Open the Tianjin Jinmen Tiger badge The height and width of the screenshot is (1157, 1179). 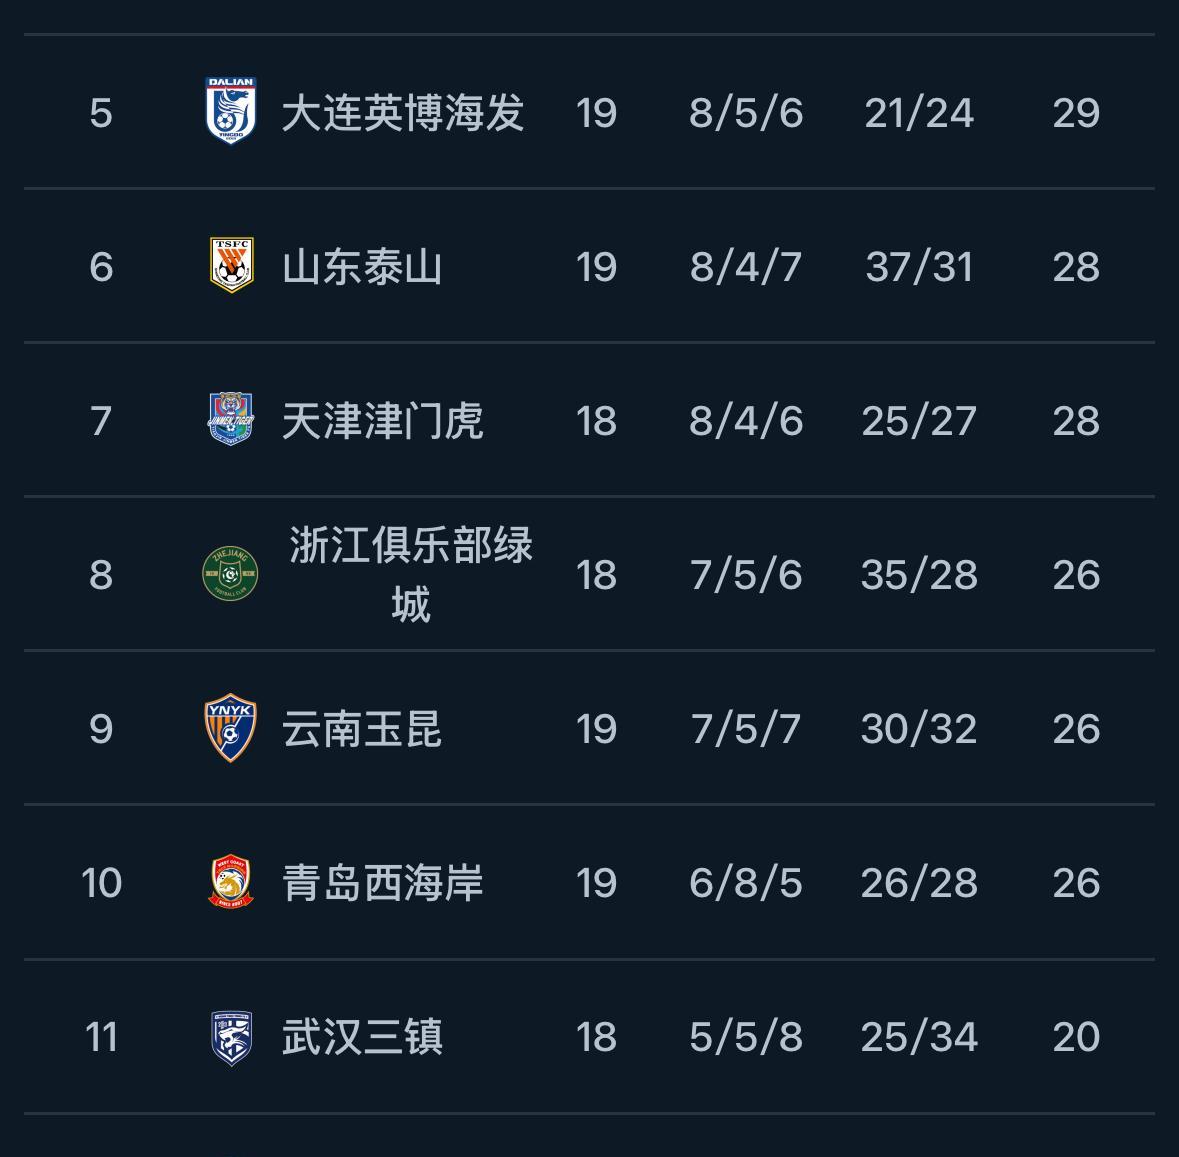tap(231, 419)
